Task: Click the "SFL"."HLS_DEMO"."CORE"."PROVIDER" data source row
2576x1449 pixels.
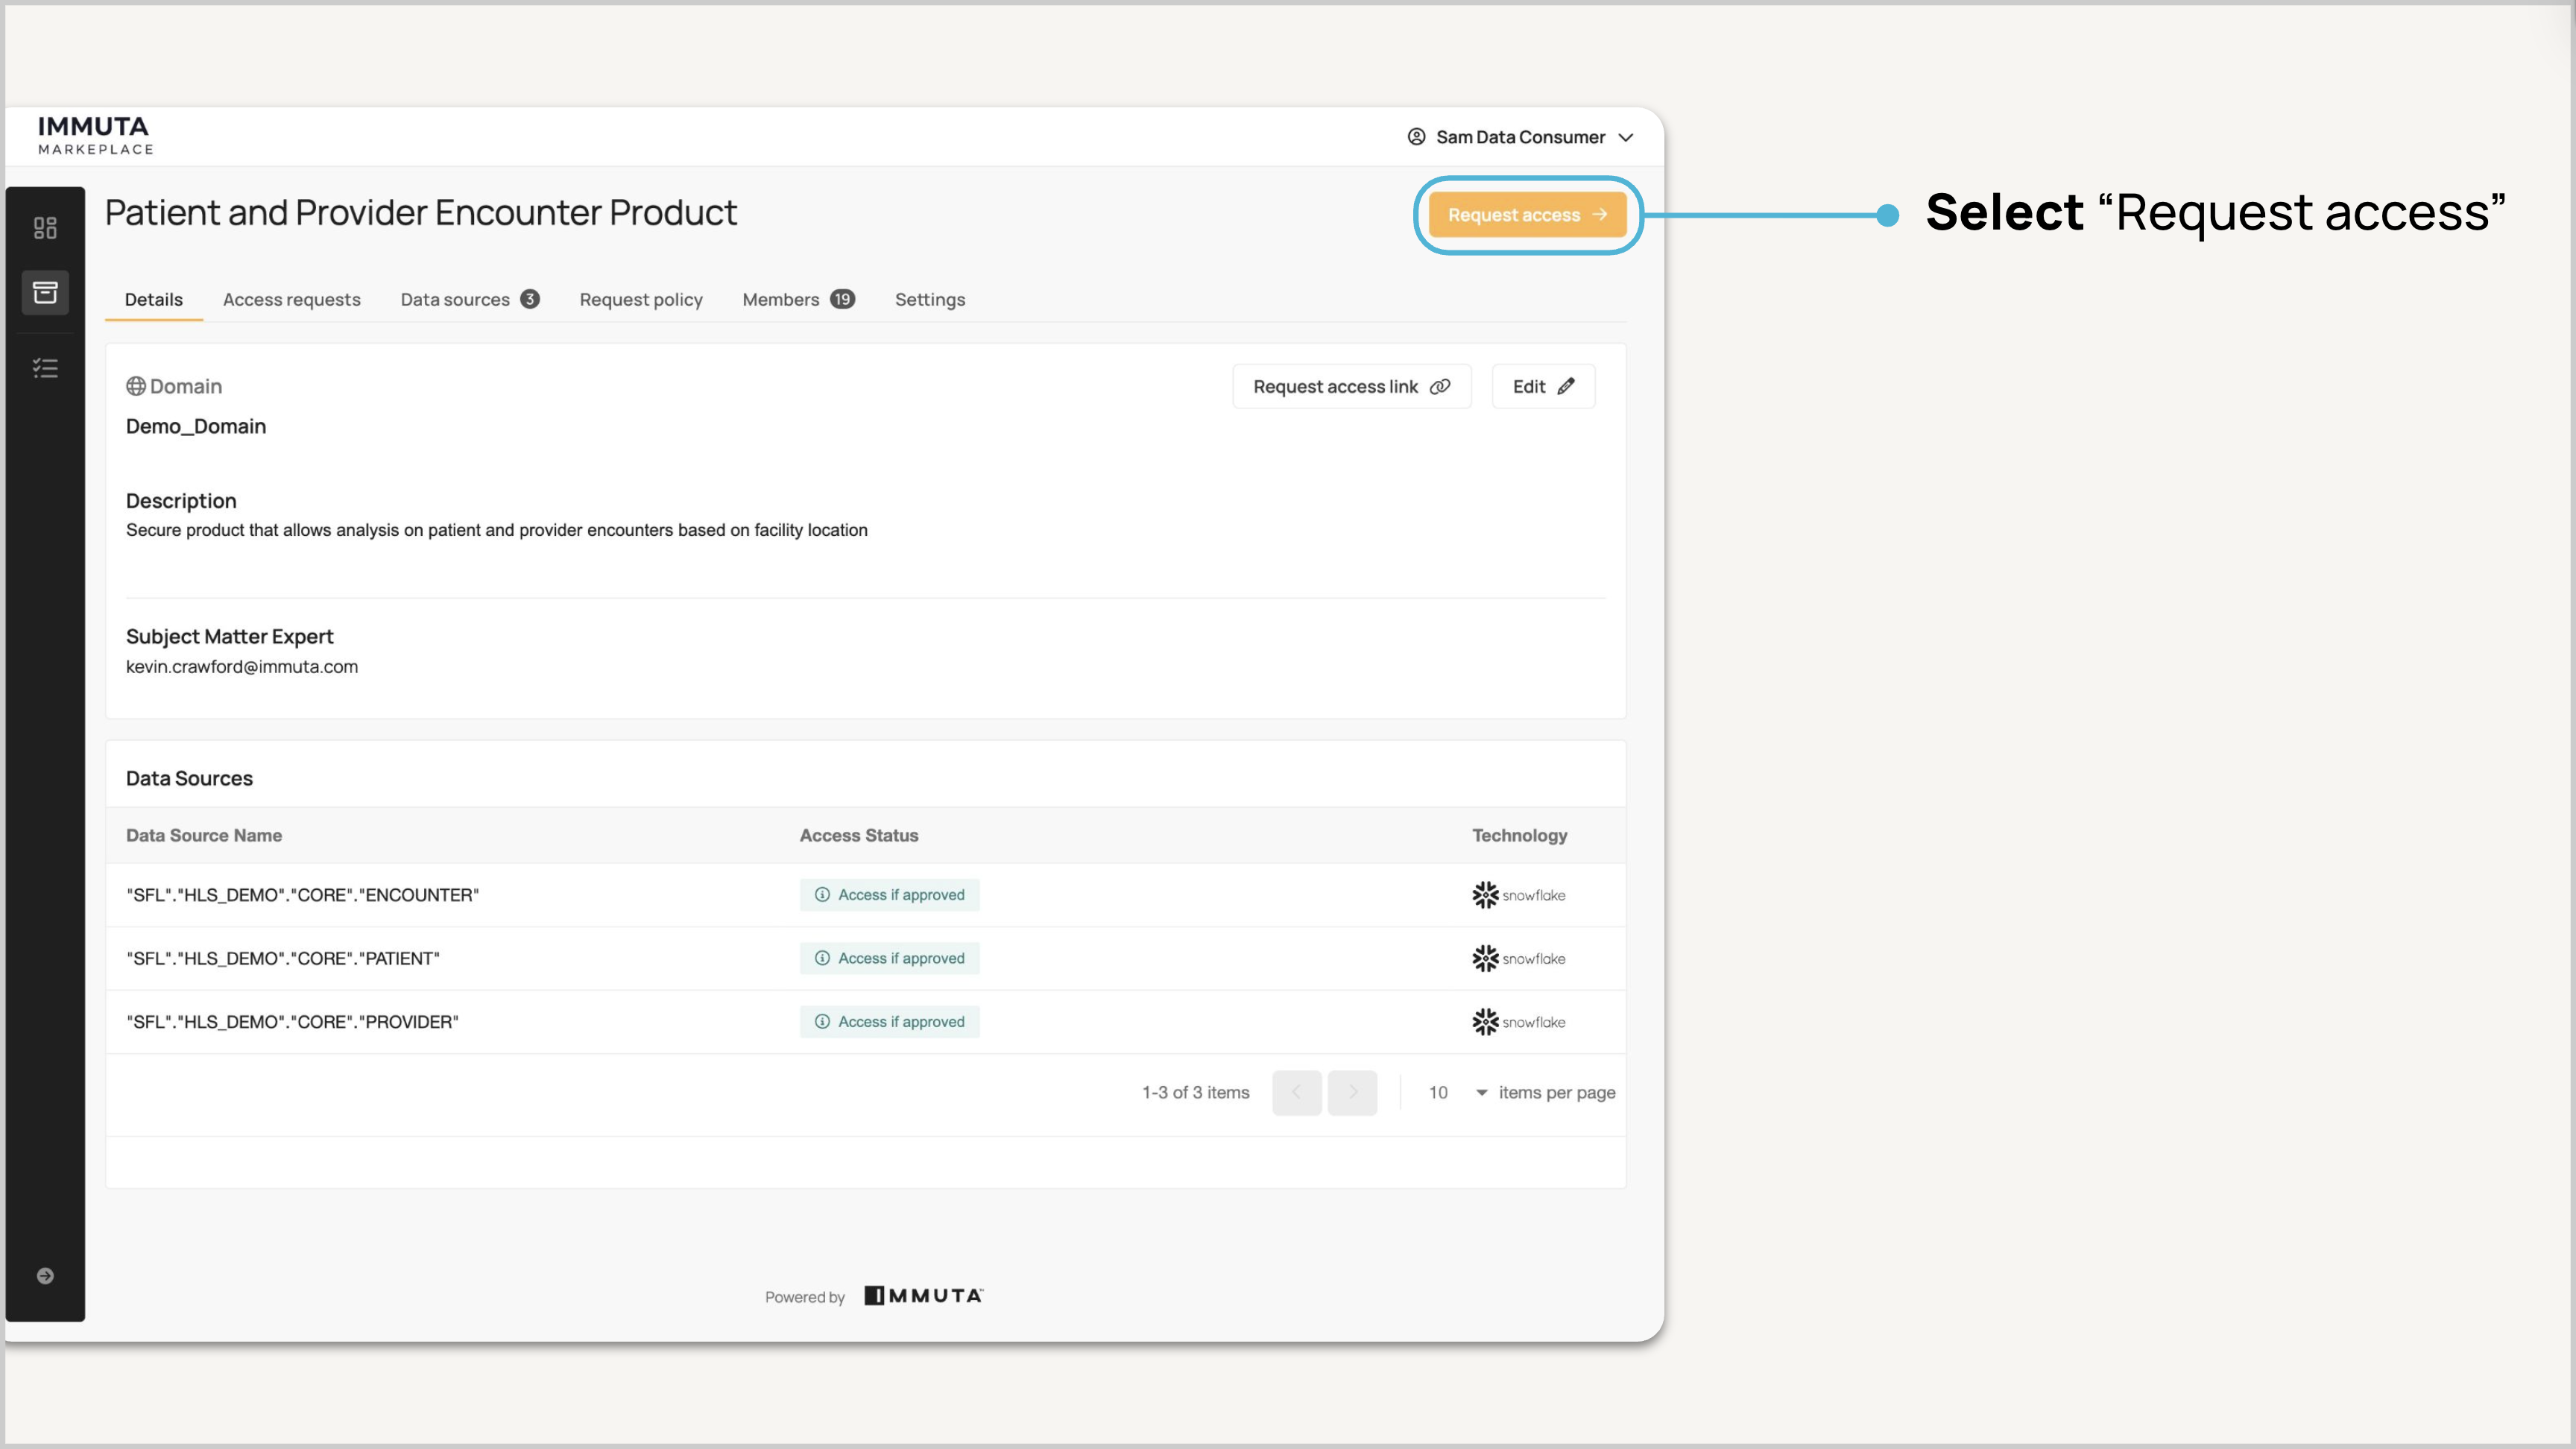Action: tap(292, 1021)
